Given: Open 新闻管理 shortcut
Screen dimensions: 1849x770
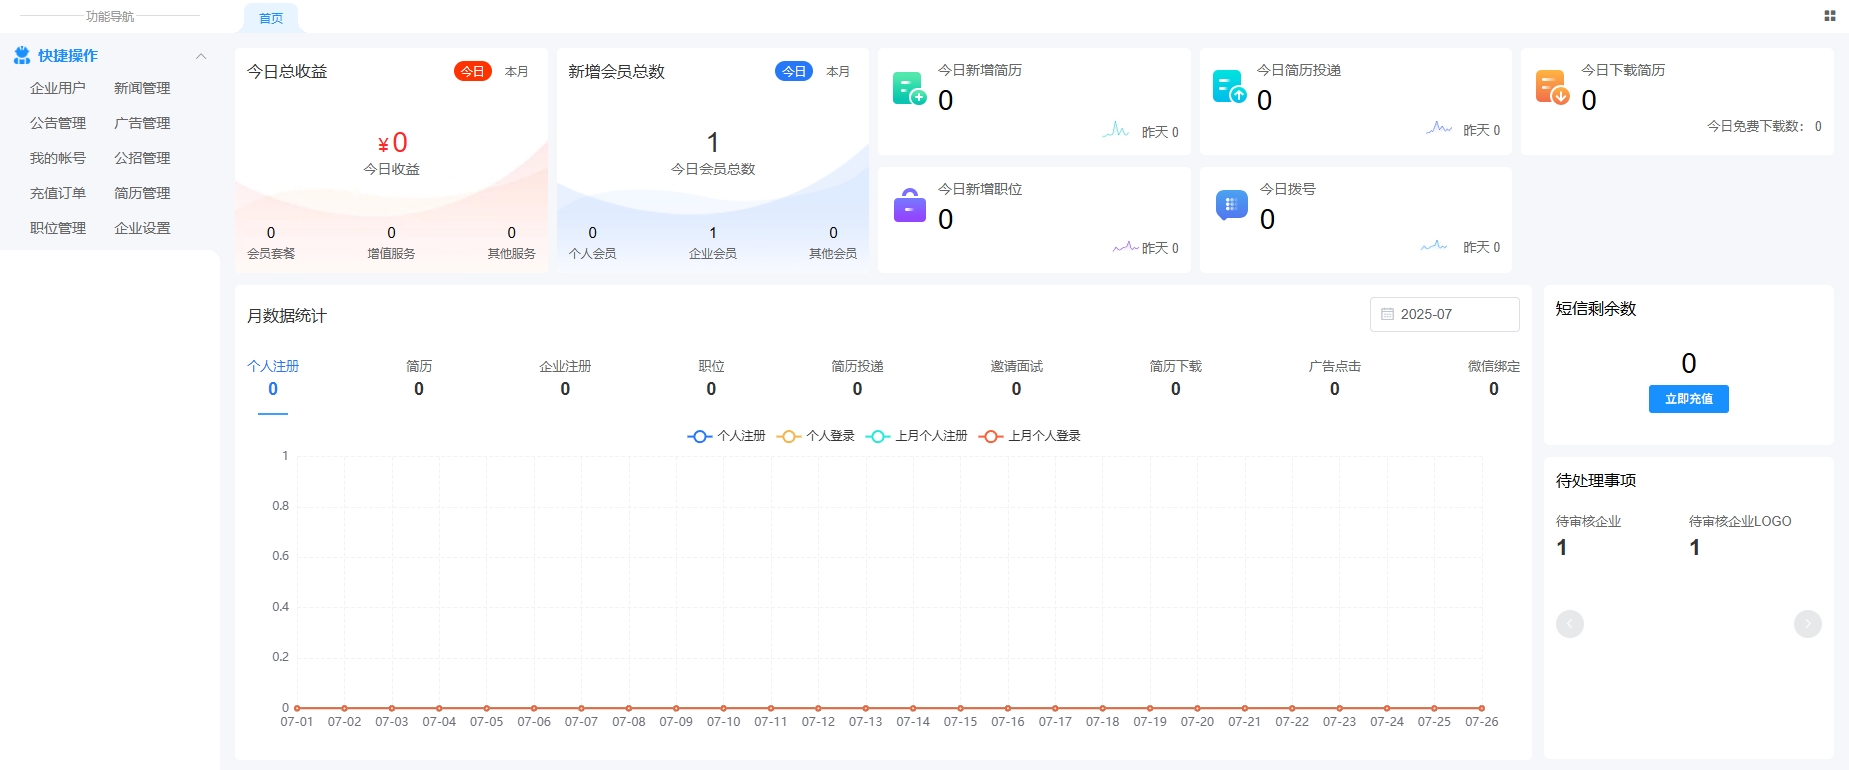Looking at the screenshot, I should 142,88.
